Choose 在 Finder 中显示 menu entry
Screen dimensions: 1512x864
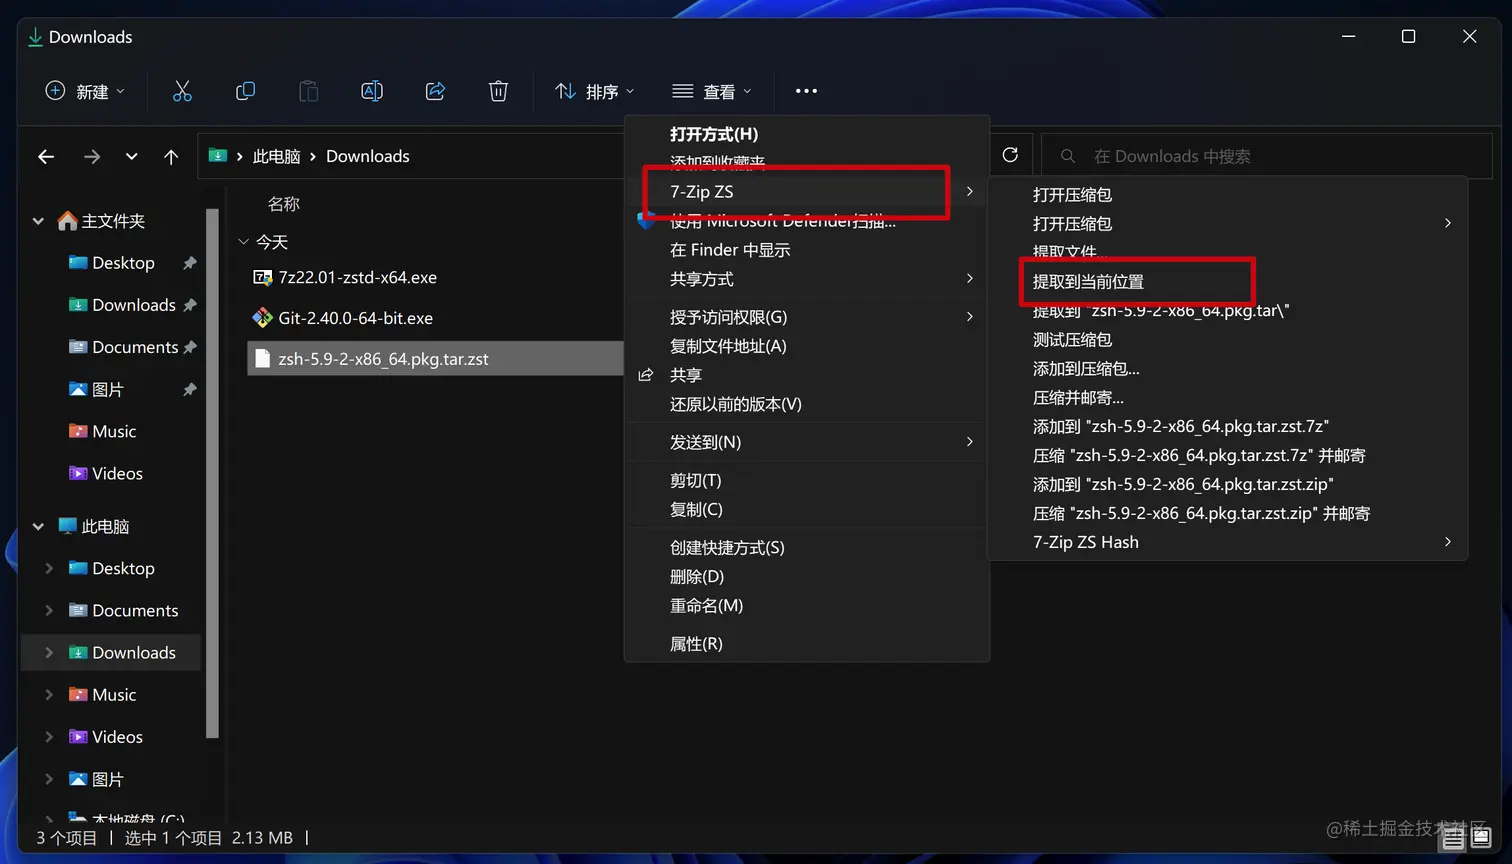(x=807, y=250)
